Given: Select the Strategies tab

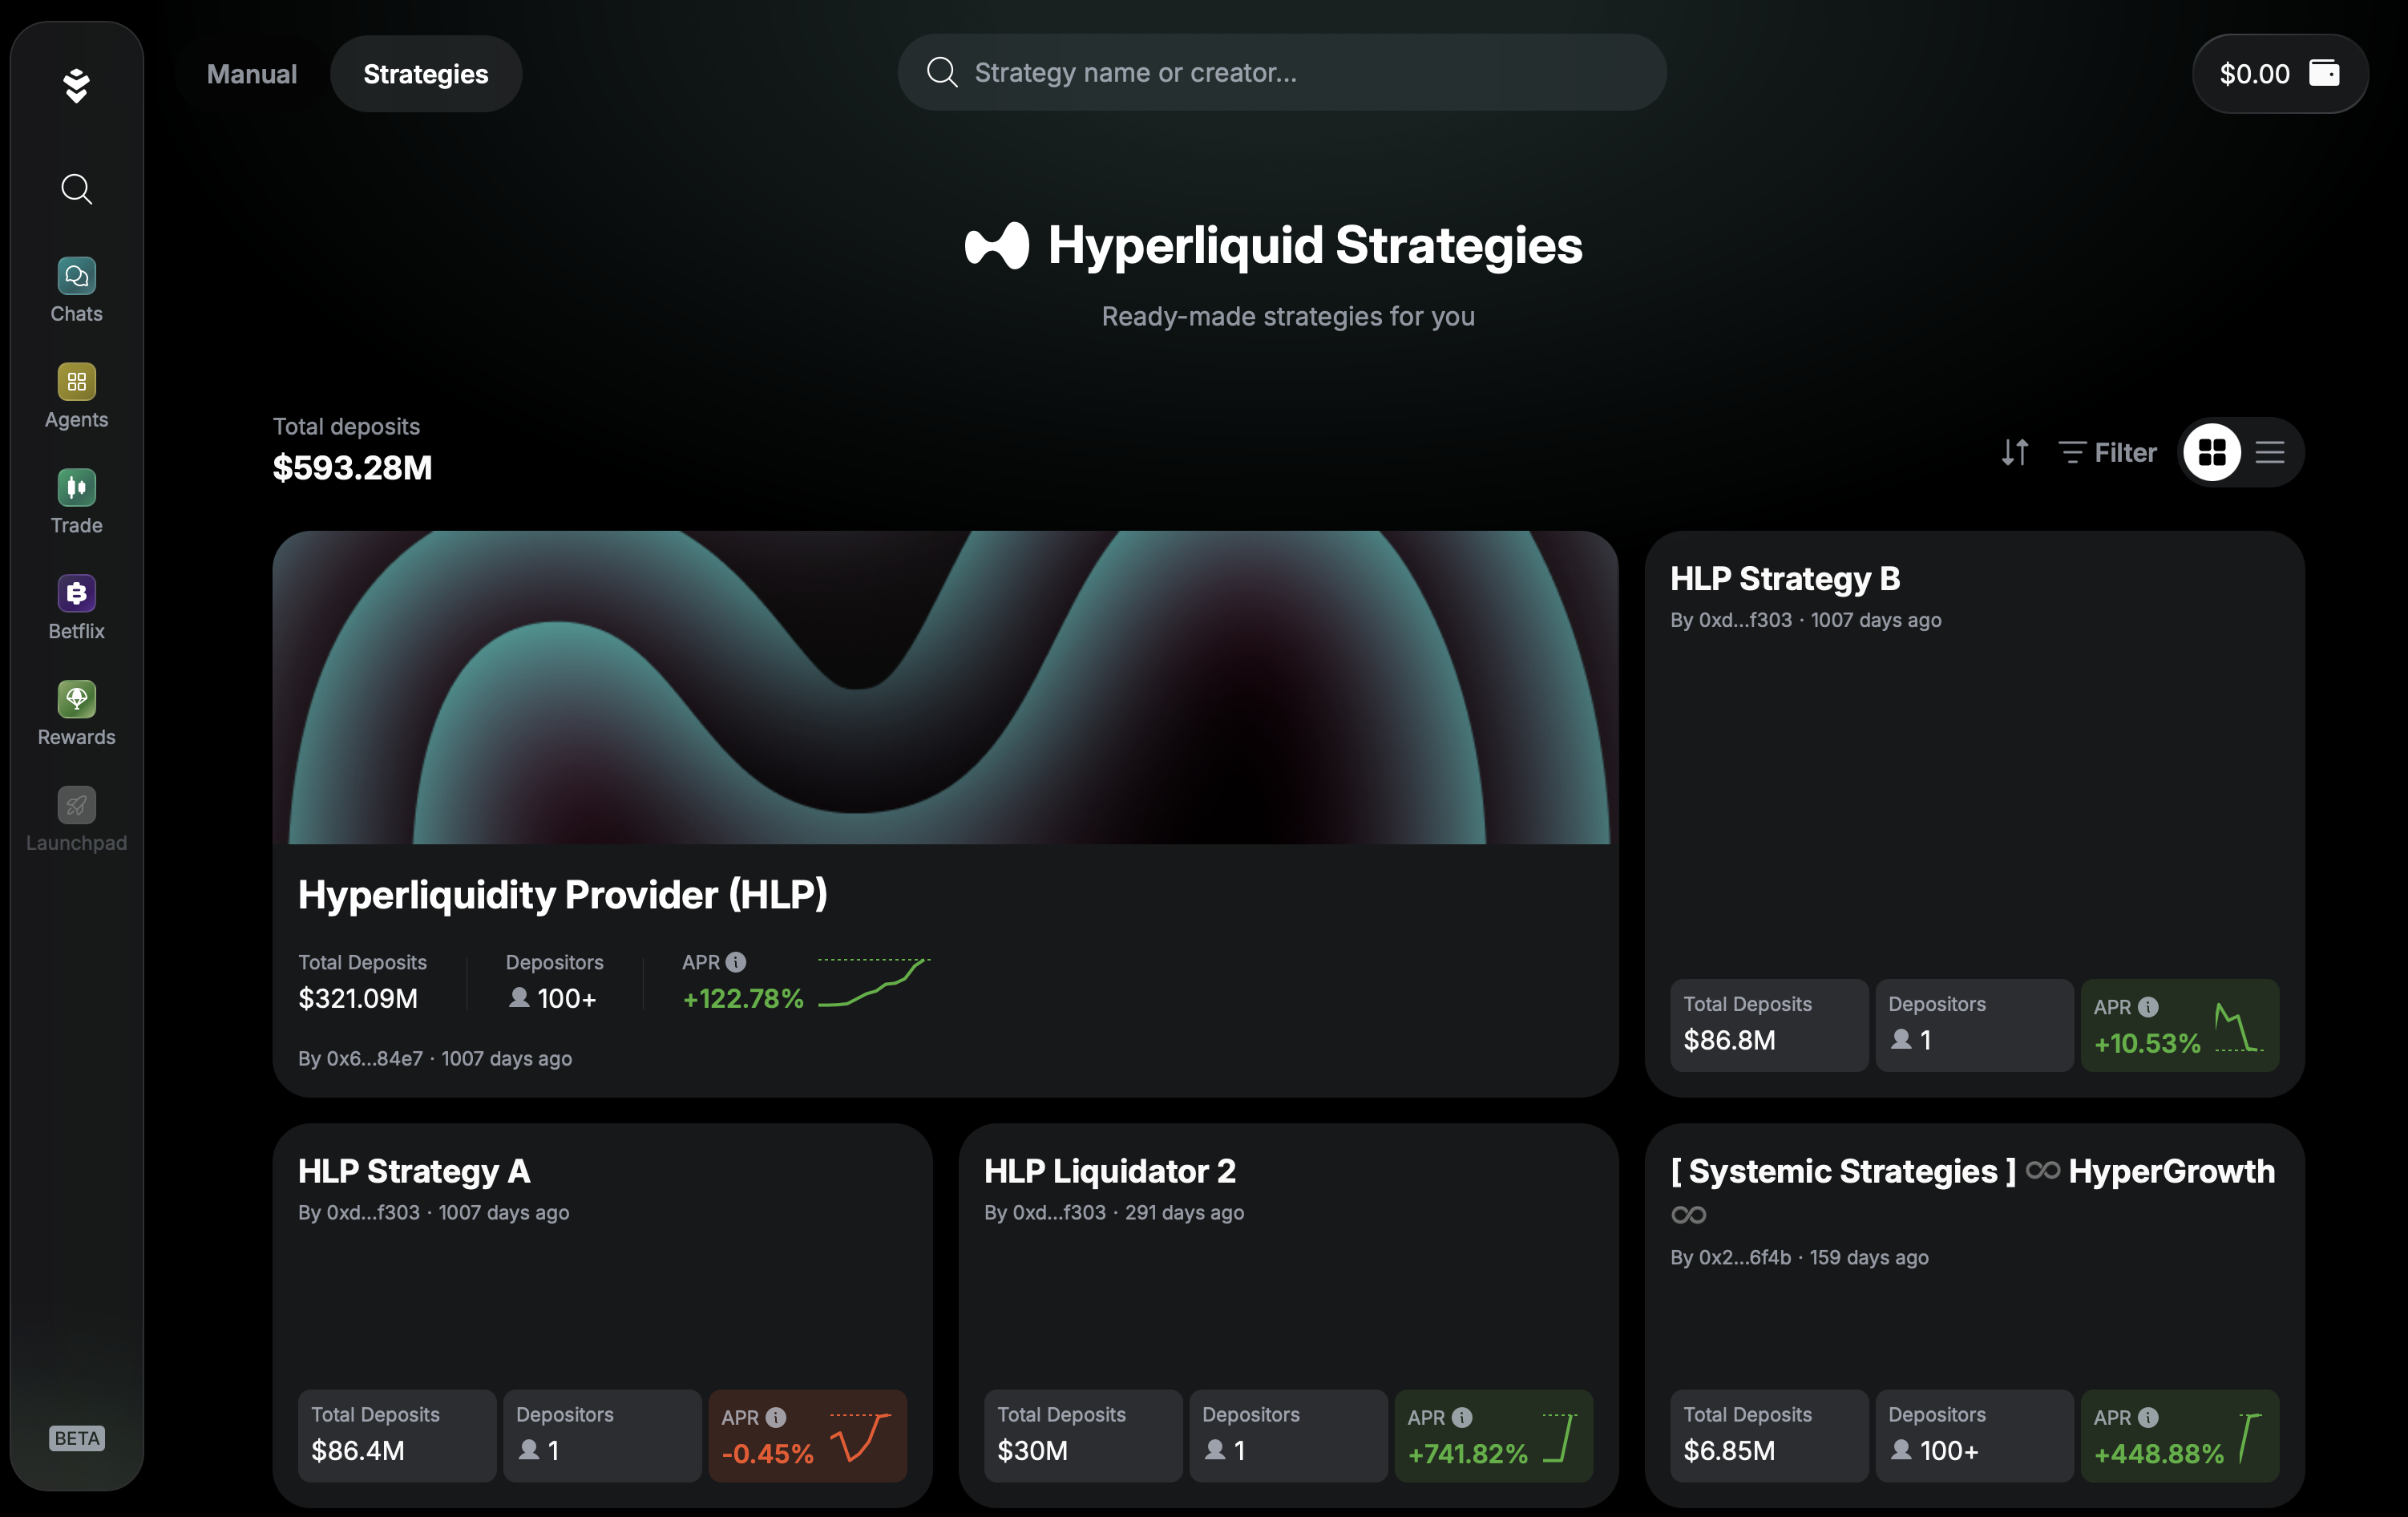Looking at the screenshot, I should [425, 74].
